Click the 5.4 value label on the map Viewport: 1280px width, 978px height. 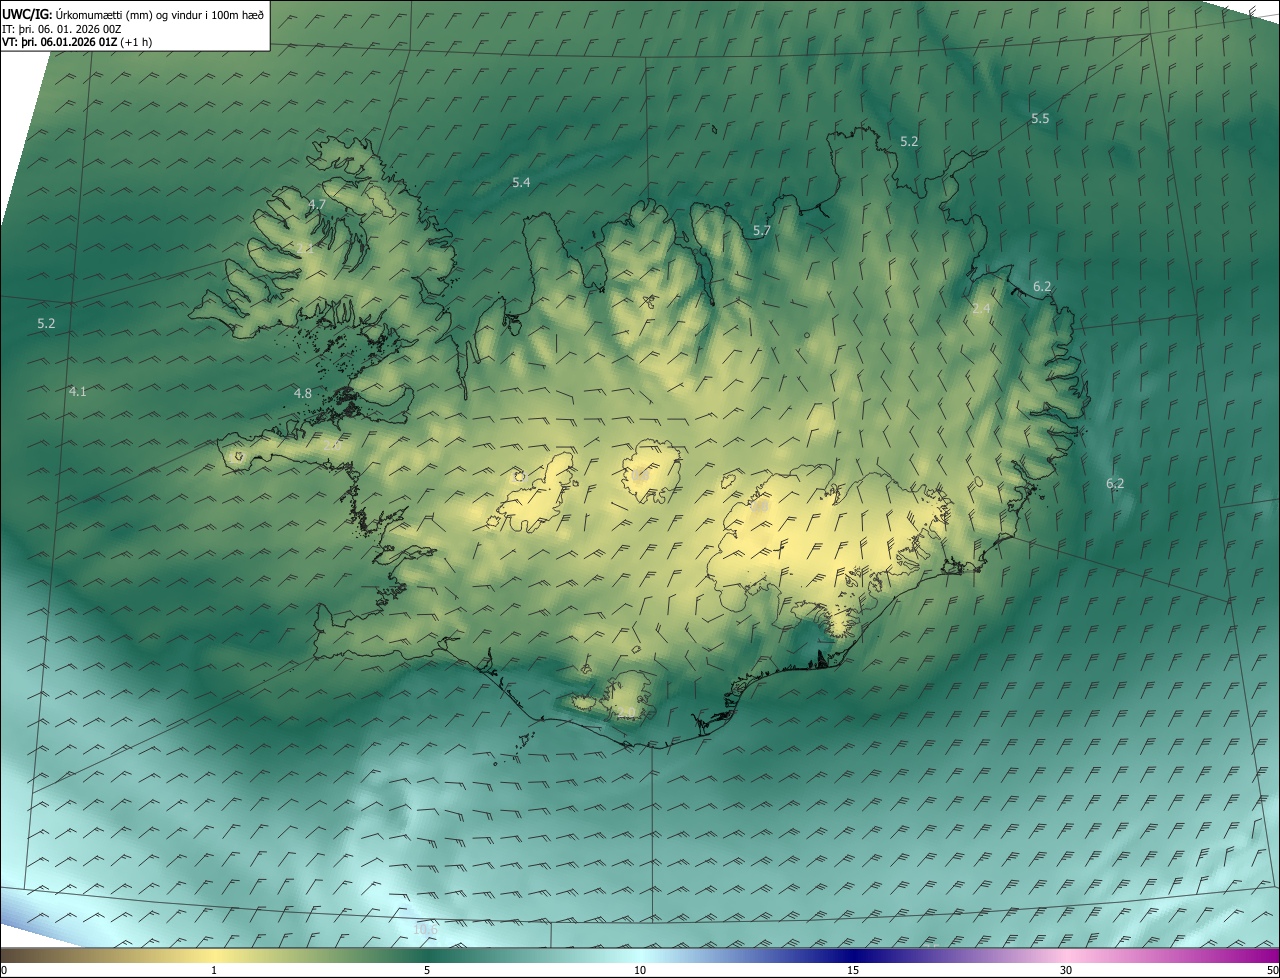pos(521,182)
